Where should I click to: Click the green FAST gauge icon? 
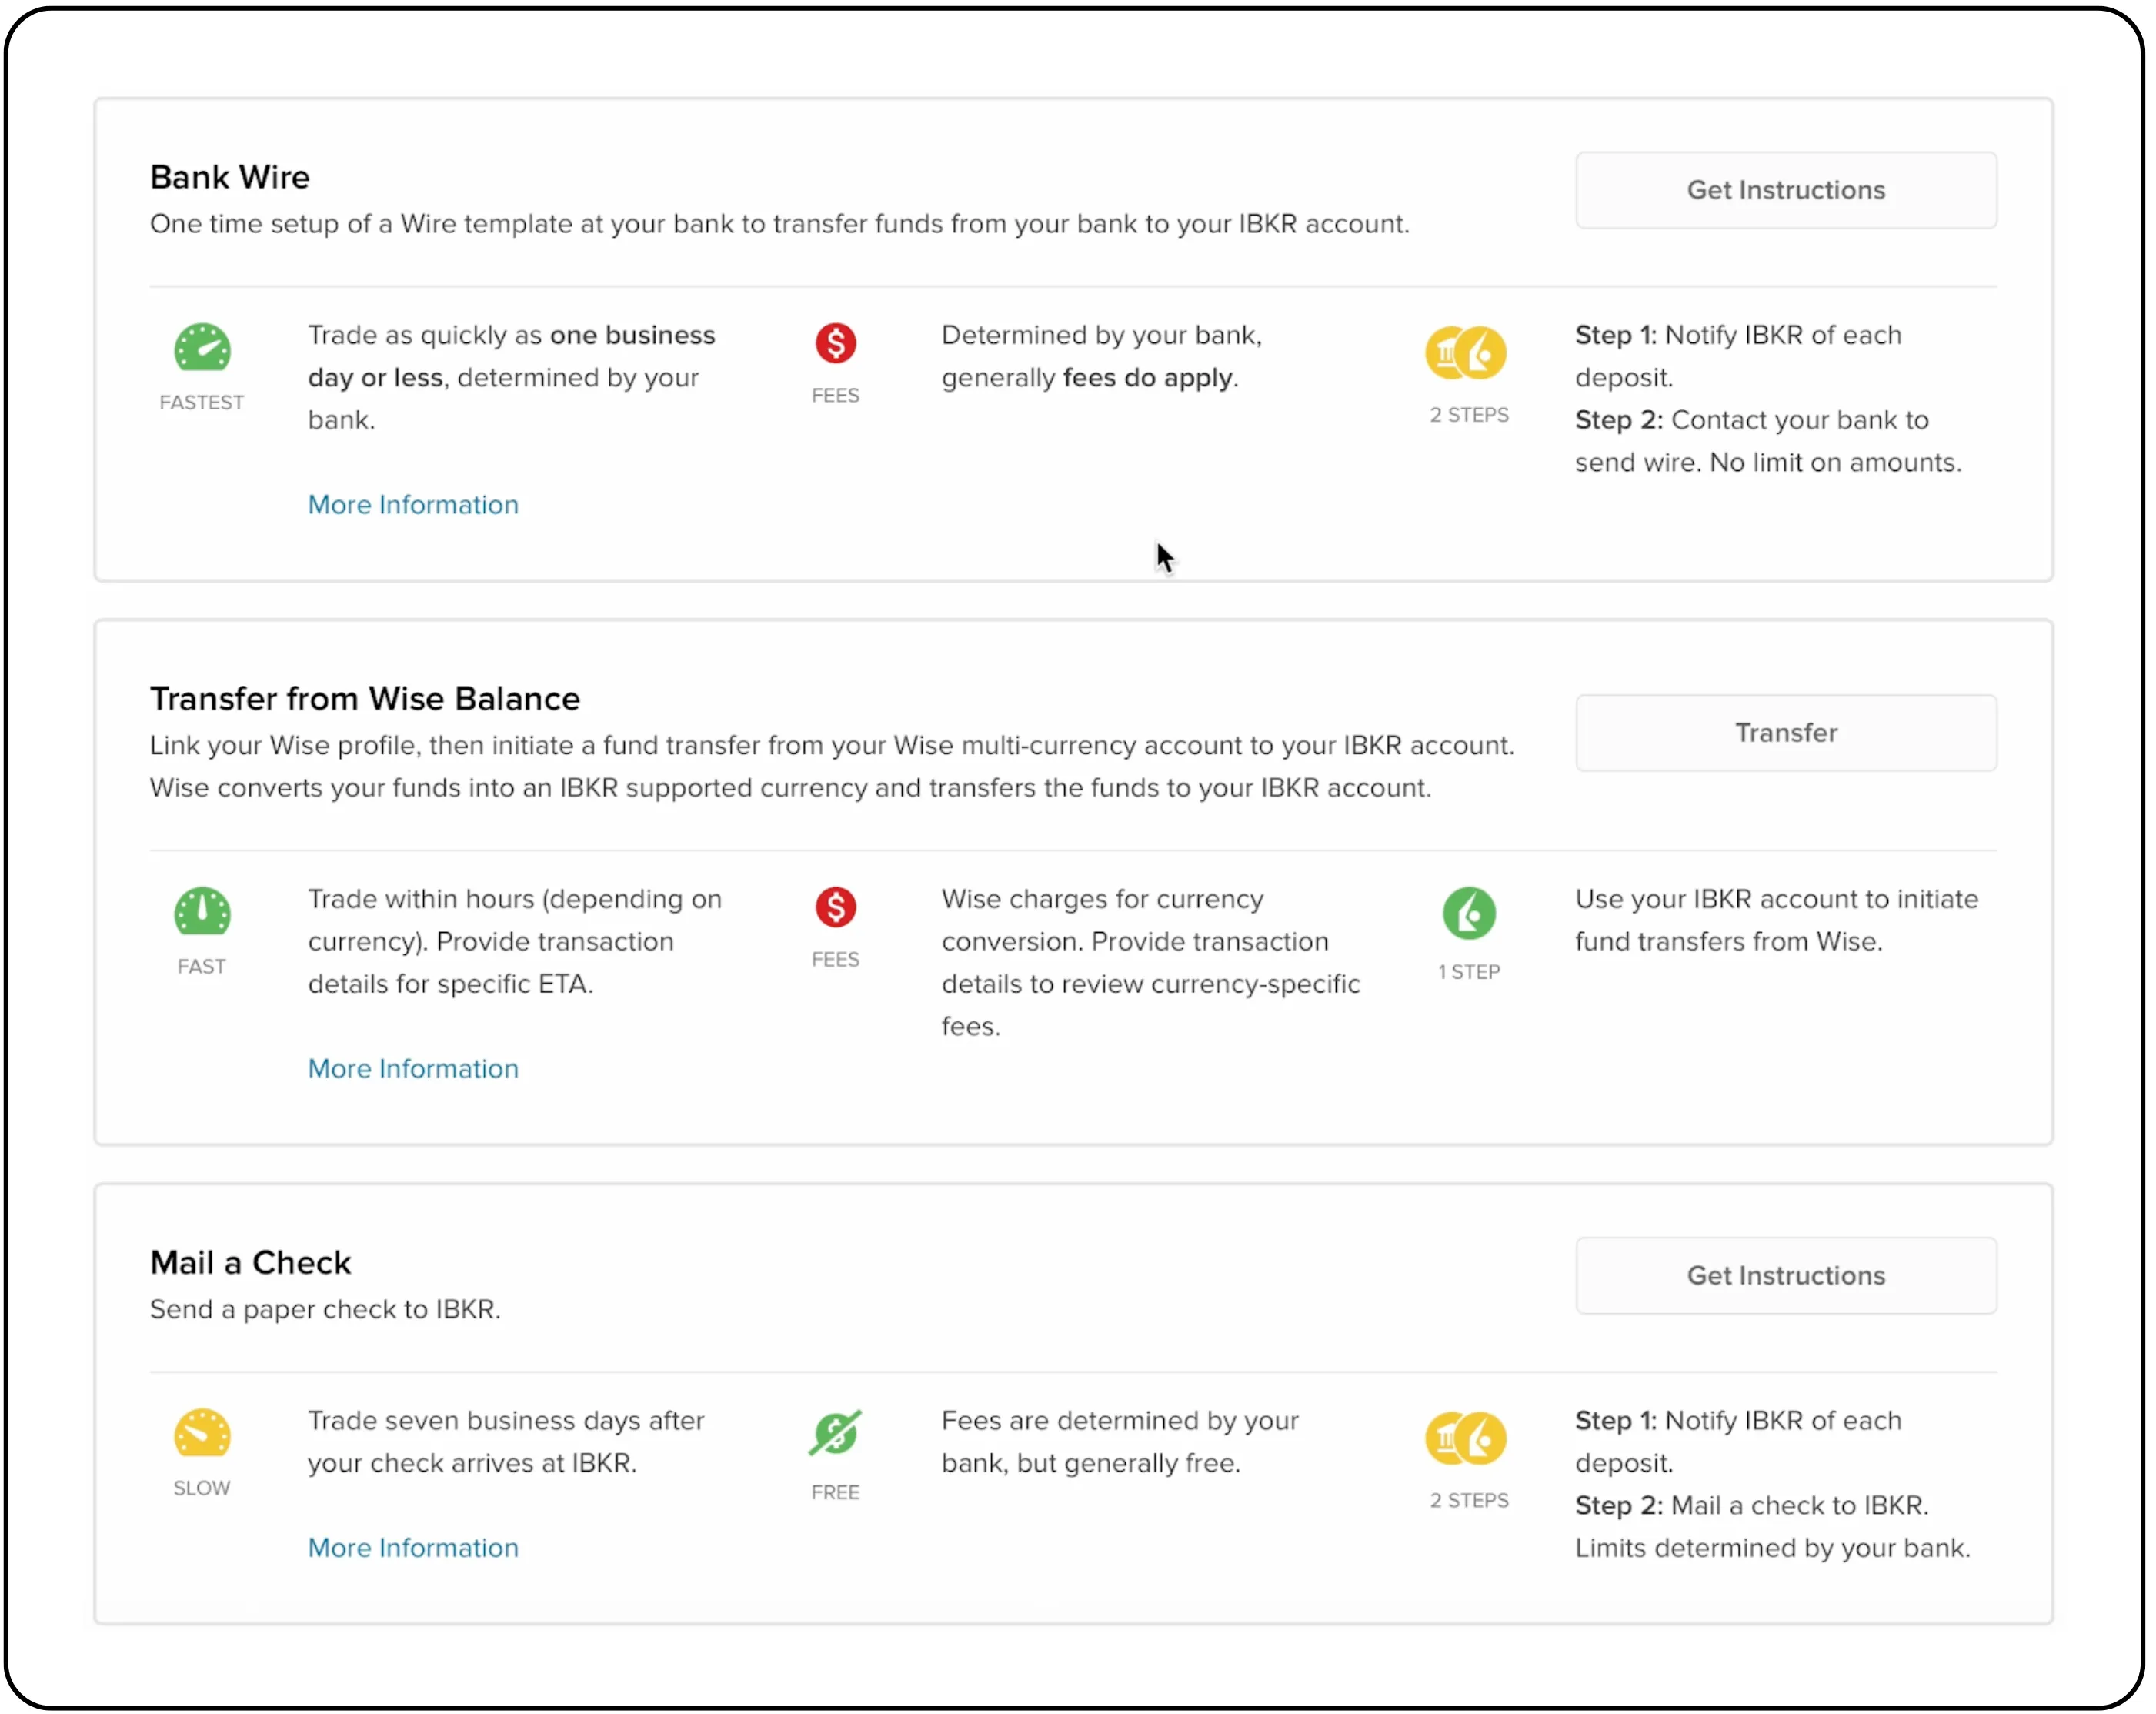click(202, 911)
